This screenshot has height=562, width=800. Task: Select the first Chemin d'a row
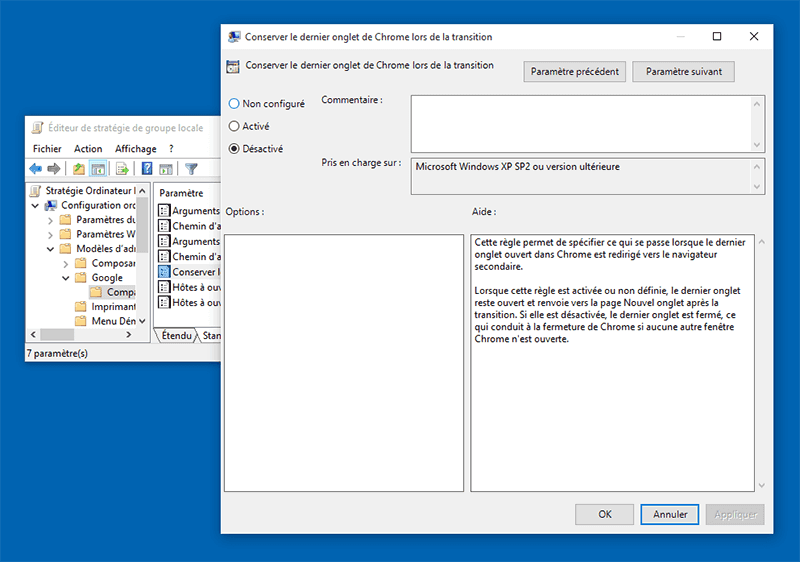[189, 226]
